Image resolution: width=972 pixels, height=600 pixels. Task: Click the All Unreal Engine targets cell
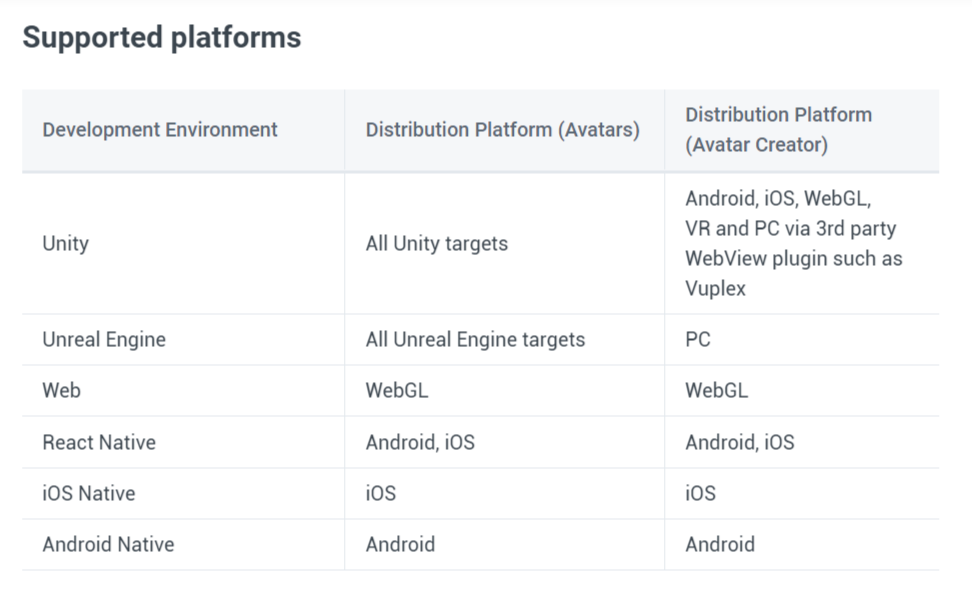[x=475, y=340]
